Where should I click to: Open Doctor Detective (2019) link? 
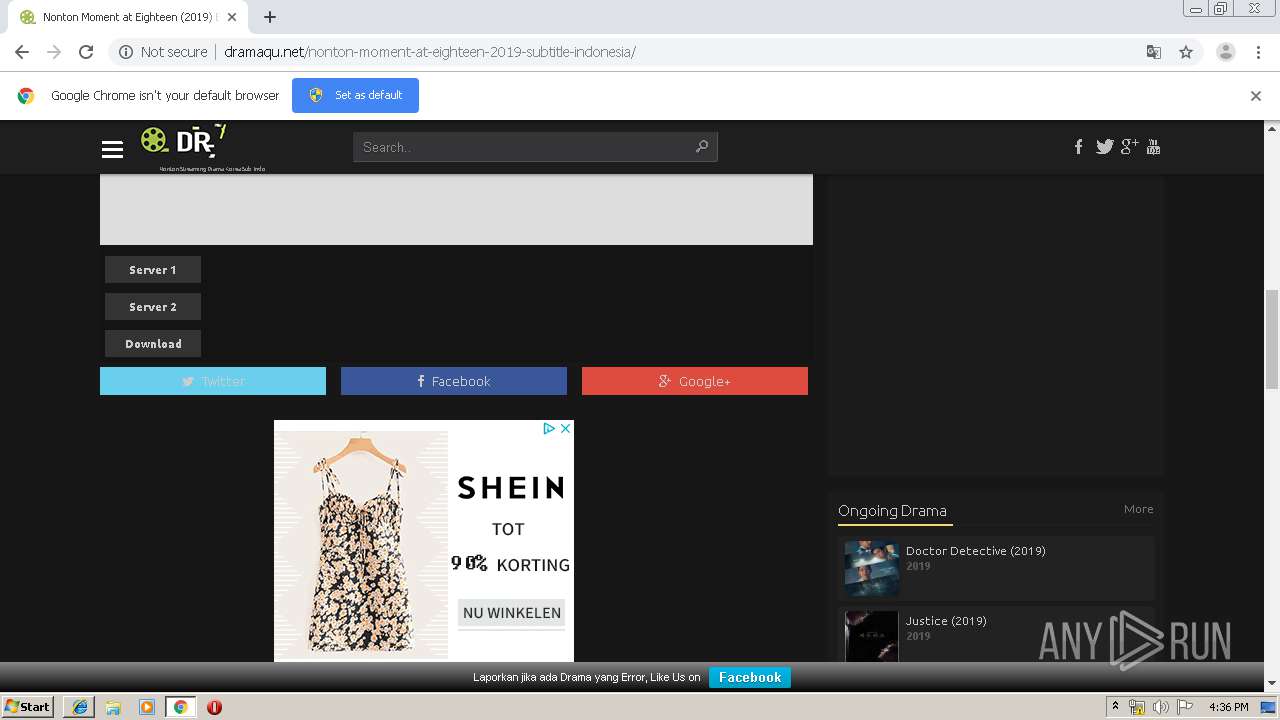[x=976, y=551]
